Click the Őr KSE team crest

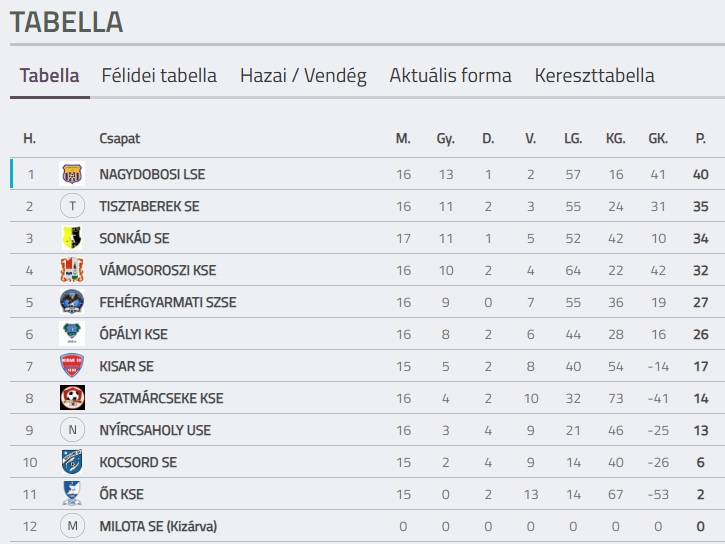click(x=72, y=494)
